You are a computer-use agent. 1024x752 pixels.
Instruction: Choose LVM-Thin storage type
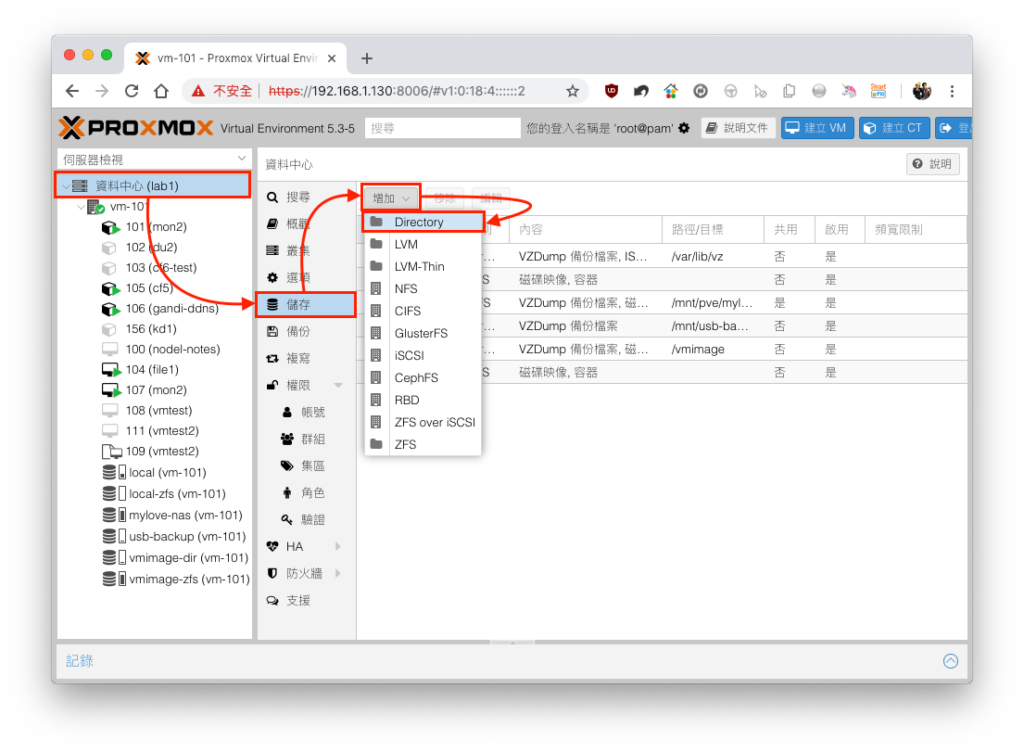pos(423,266)
